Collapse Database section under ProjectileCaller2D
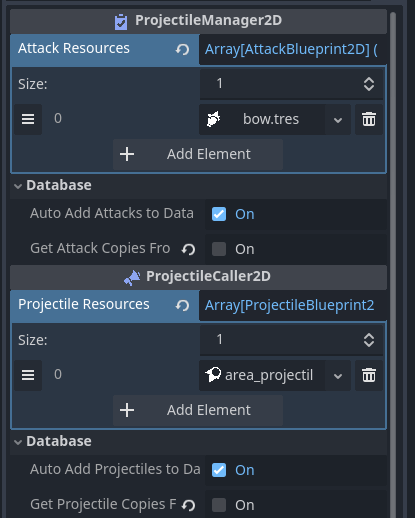 coord(53,441)
